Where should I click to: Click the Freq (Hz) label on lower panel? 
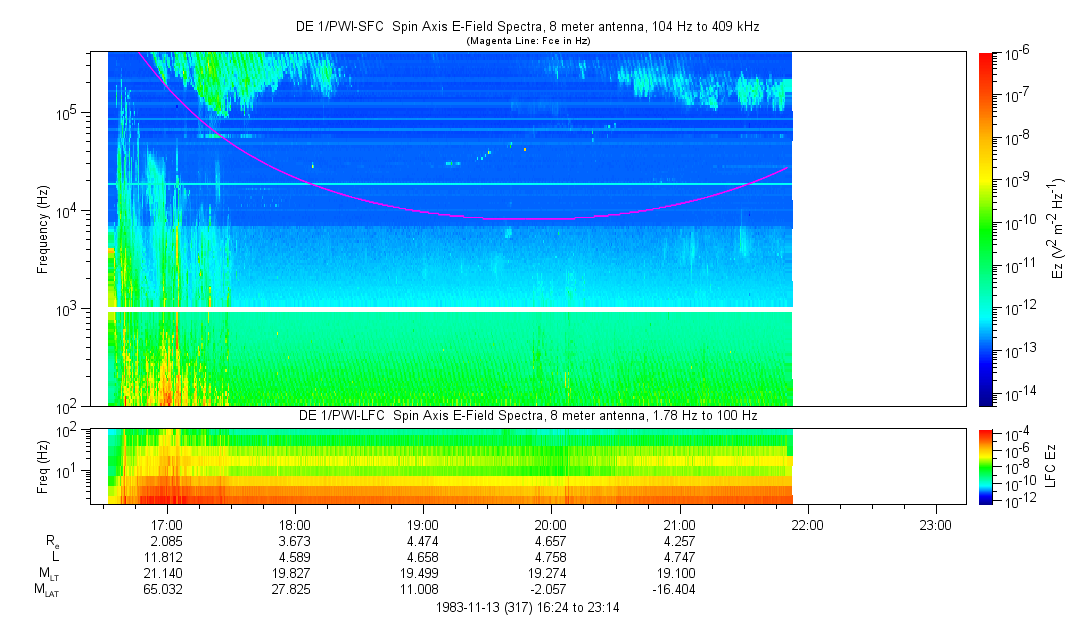(x=44, y=465)
